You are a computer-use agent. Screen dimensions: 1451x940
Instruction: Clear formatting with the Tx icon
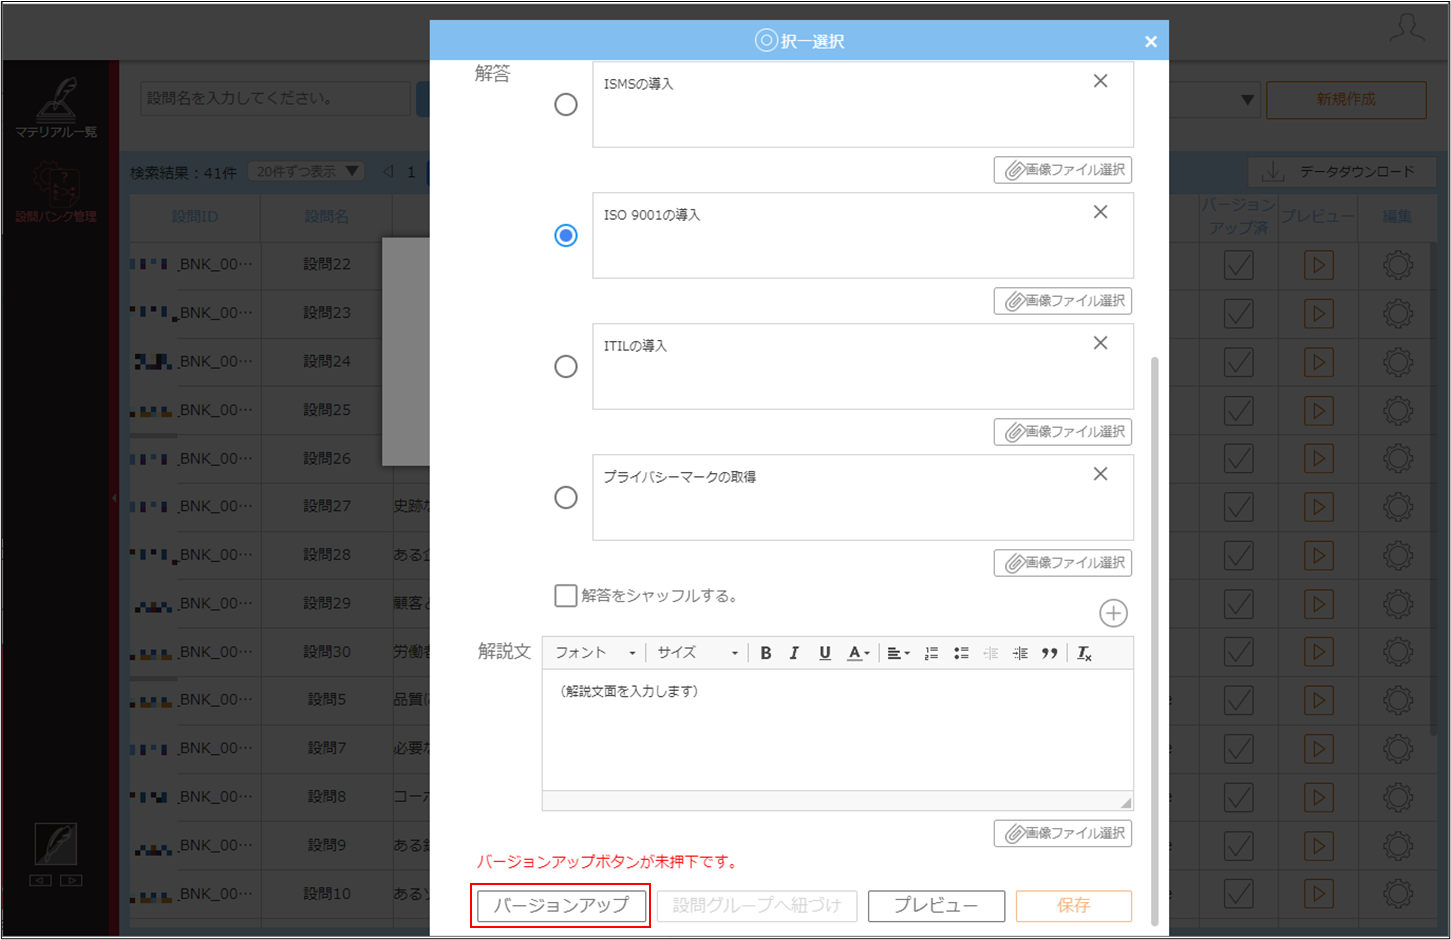pos(1084,653)
